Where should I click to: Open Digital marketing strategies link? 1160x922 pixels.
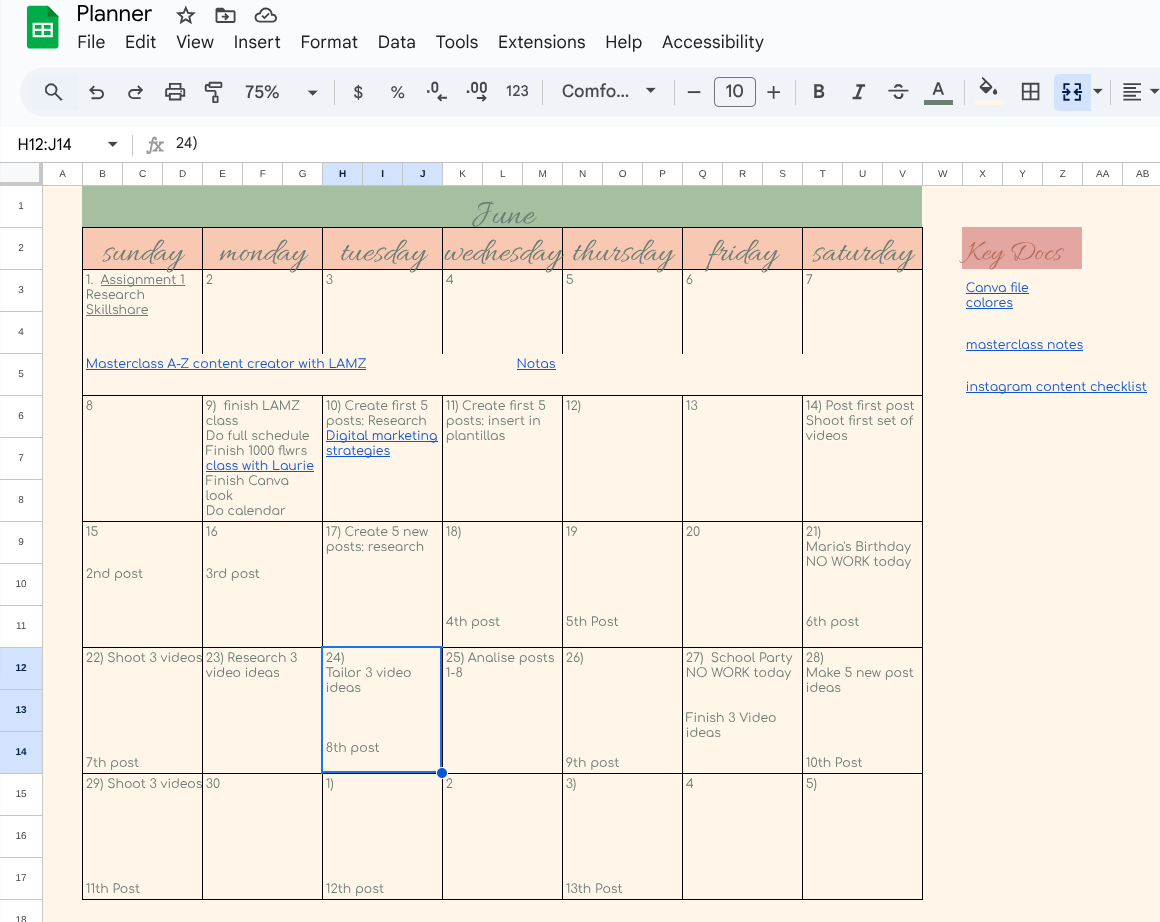pos(381,443)
